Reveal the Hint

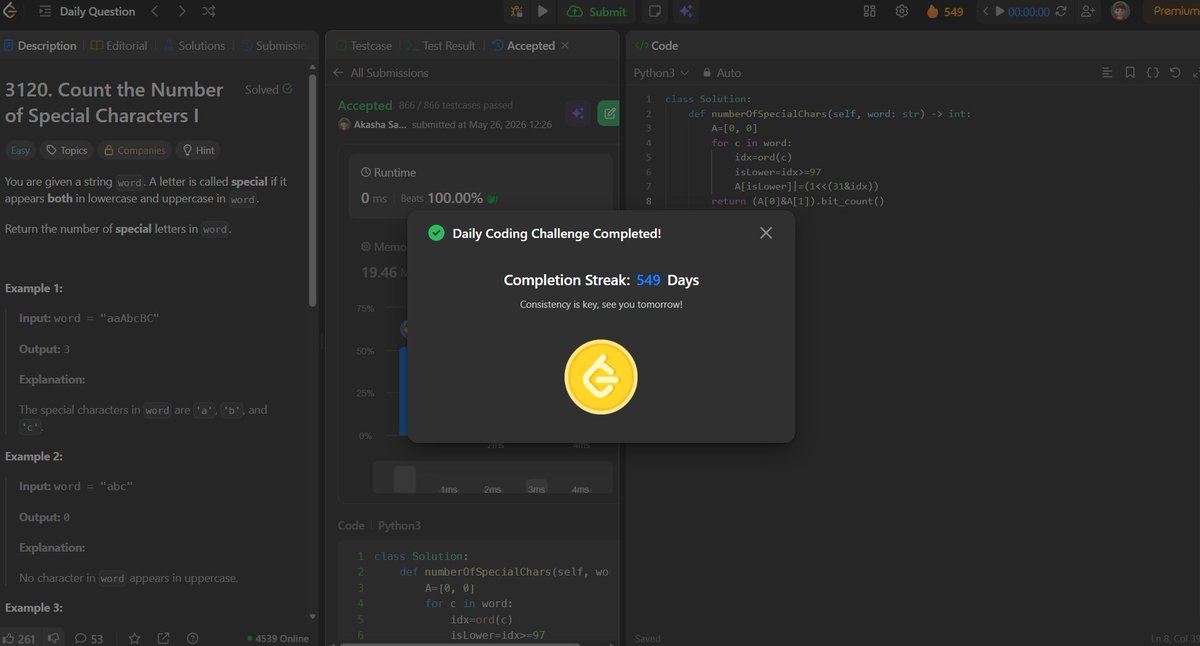(x=197, y=150)
